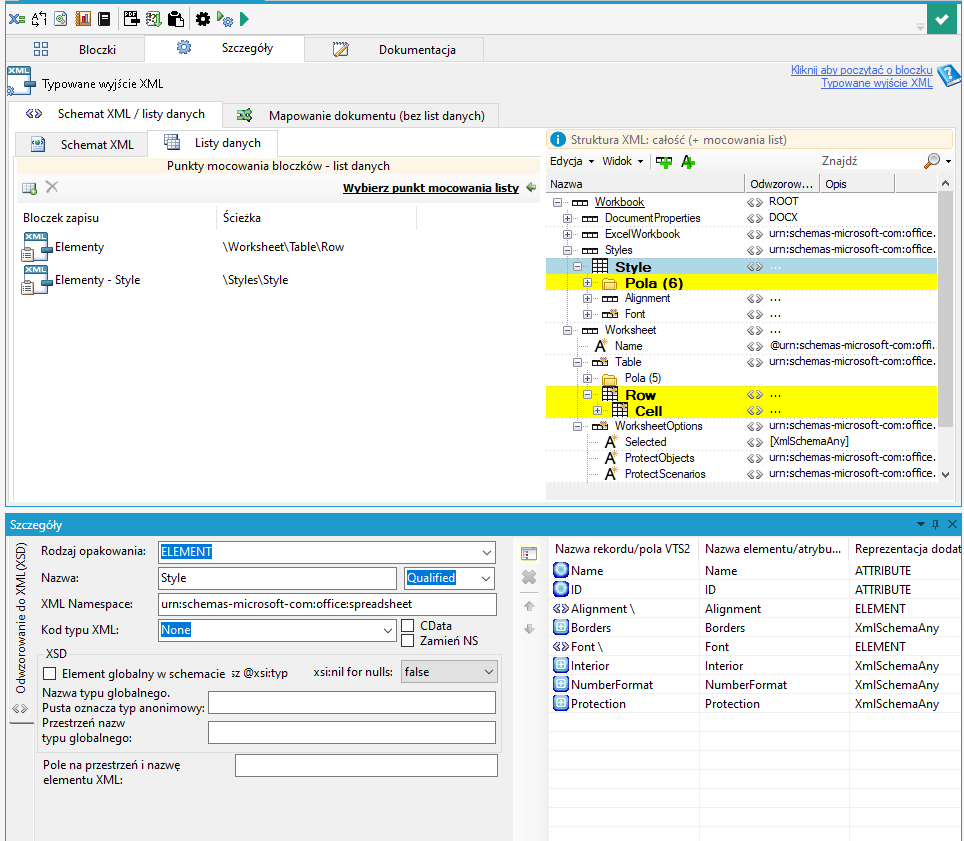Click Wybierz punkt mocowania listy link
Image resolution: width=964 pixels, height=841 pixels.
coord(431,188)
